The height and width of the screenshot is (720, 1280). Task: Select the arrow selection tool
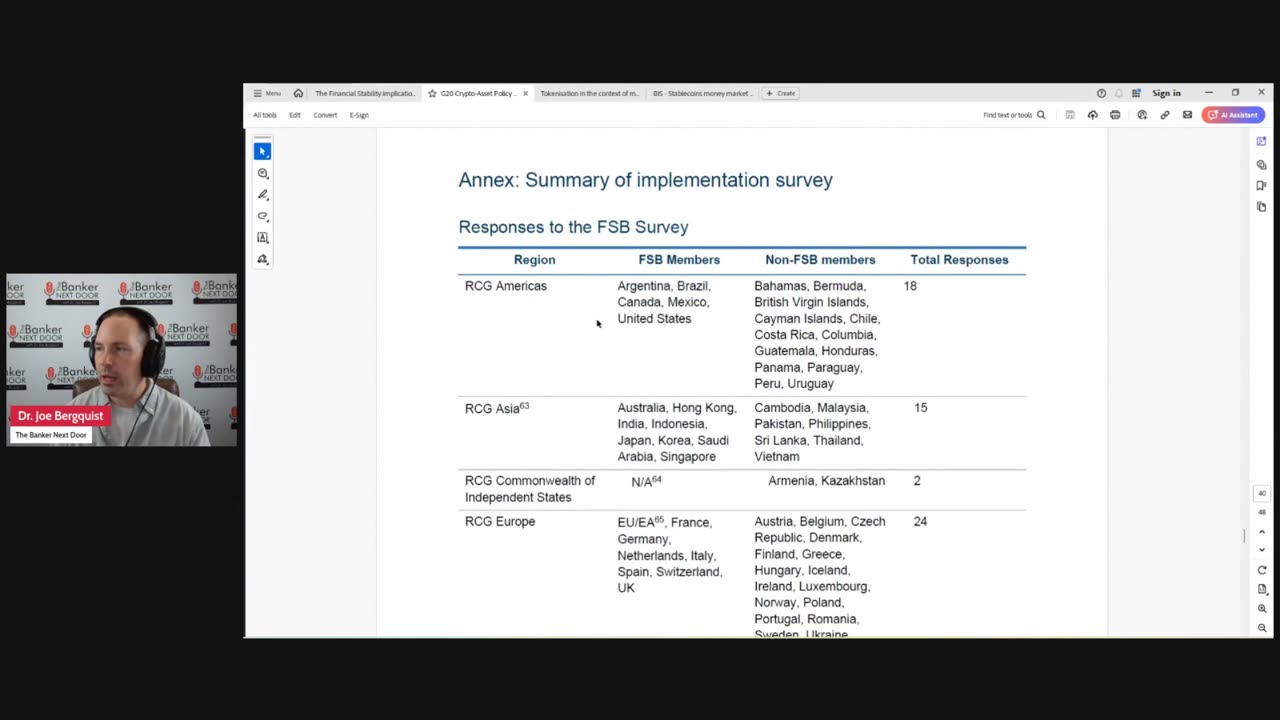262,151
